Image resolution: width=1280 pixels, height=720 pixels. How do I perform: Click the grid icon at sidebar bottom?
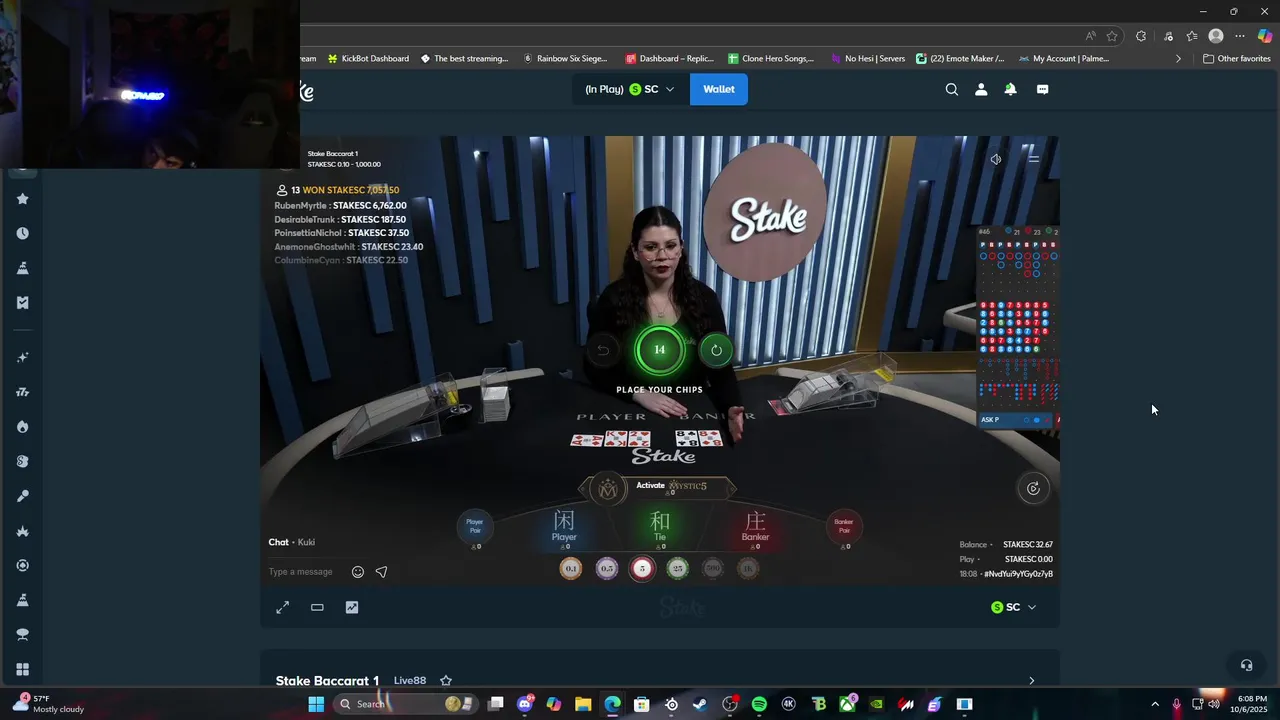click(22, 669)
